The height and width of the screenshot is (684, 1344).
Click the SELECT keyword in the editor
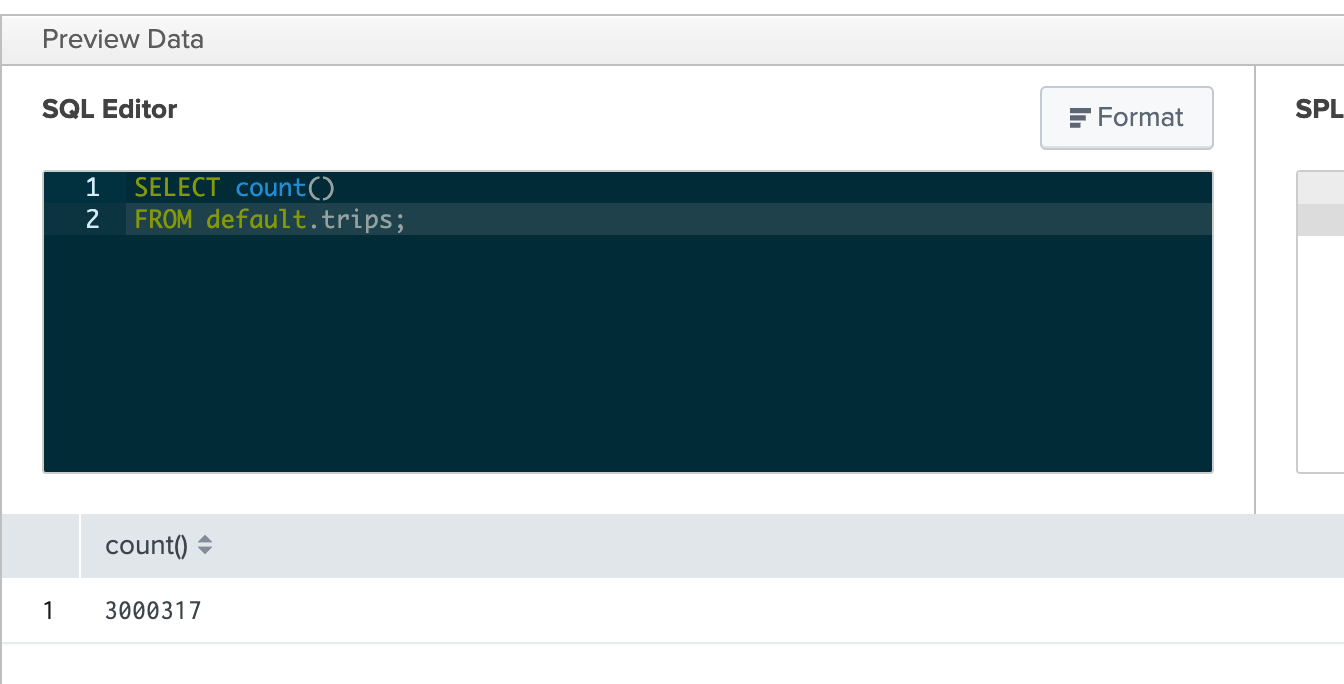(176, 187)
